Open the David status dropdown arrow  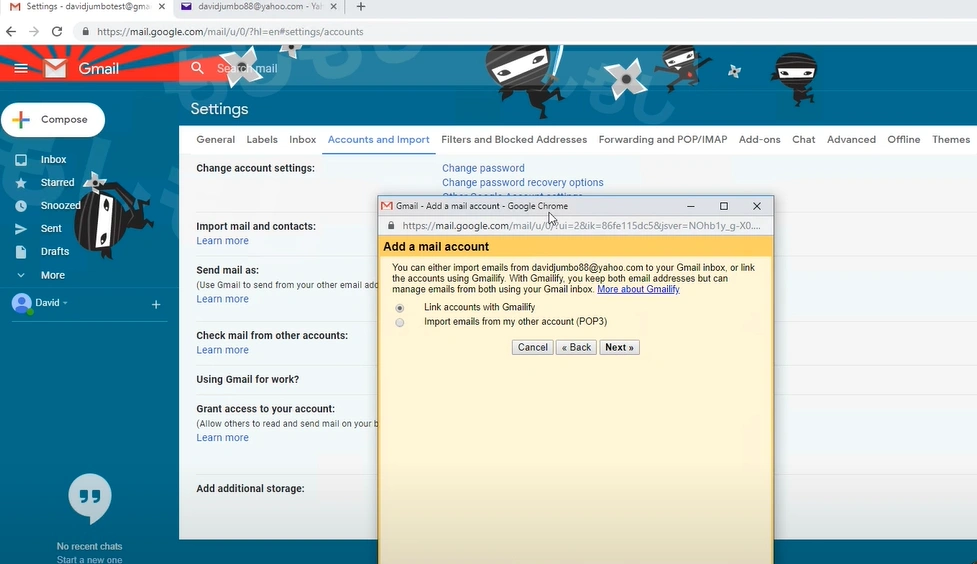(65, 303)
